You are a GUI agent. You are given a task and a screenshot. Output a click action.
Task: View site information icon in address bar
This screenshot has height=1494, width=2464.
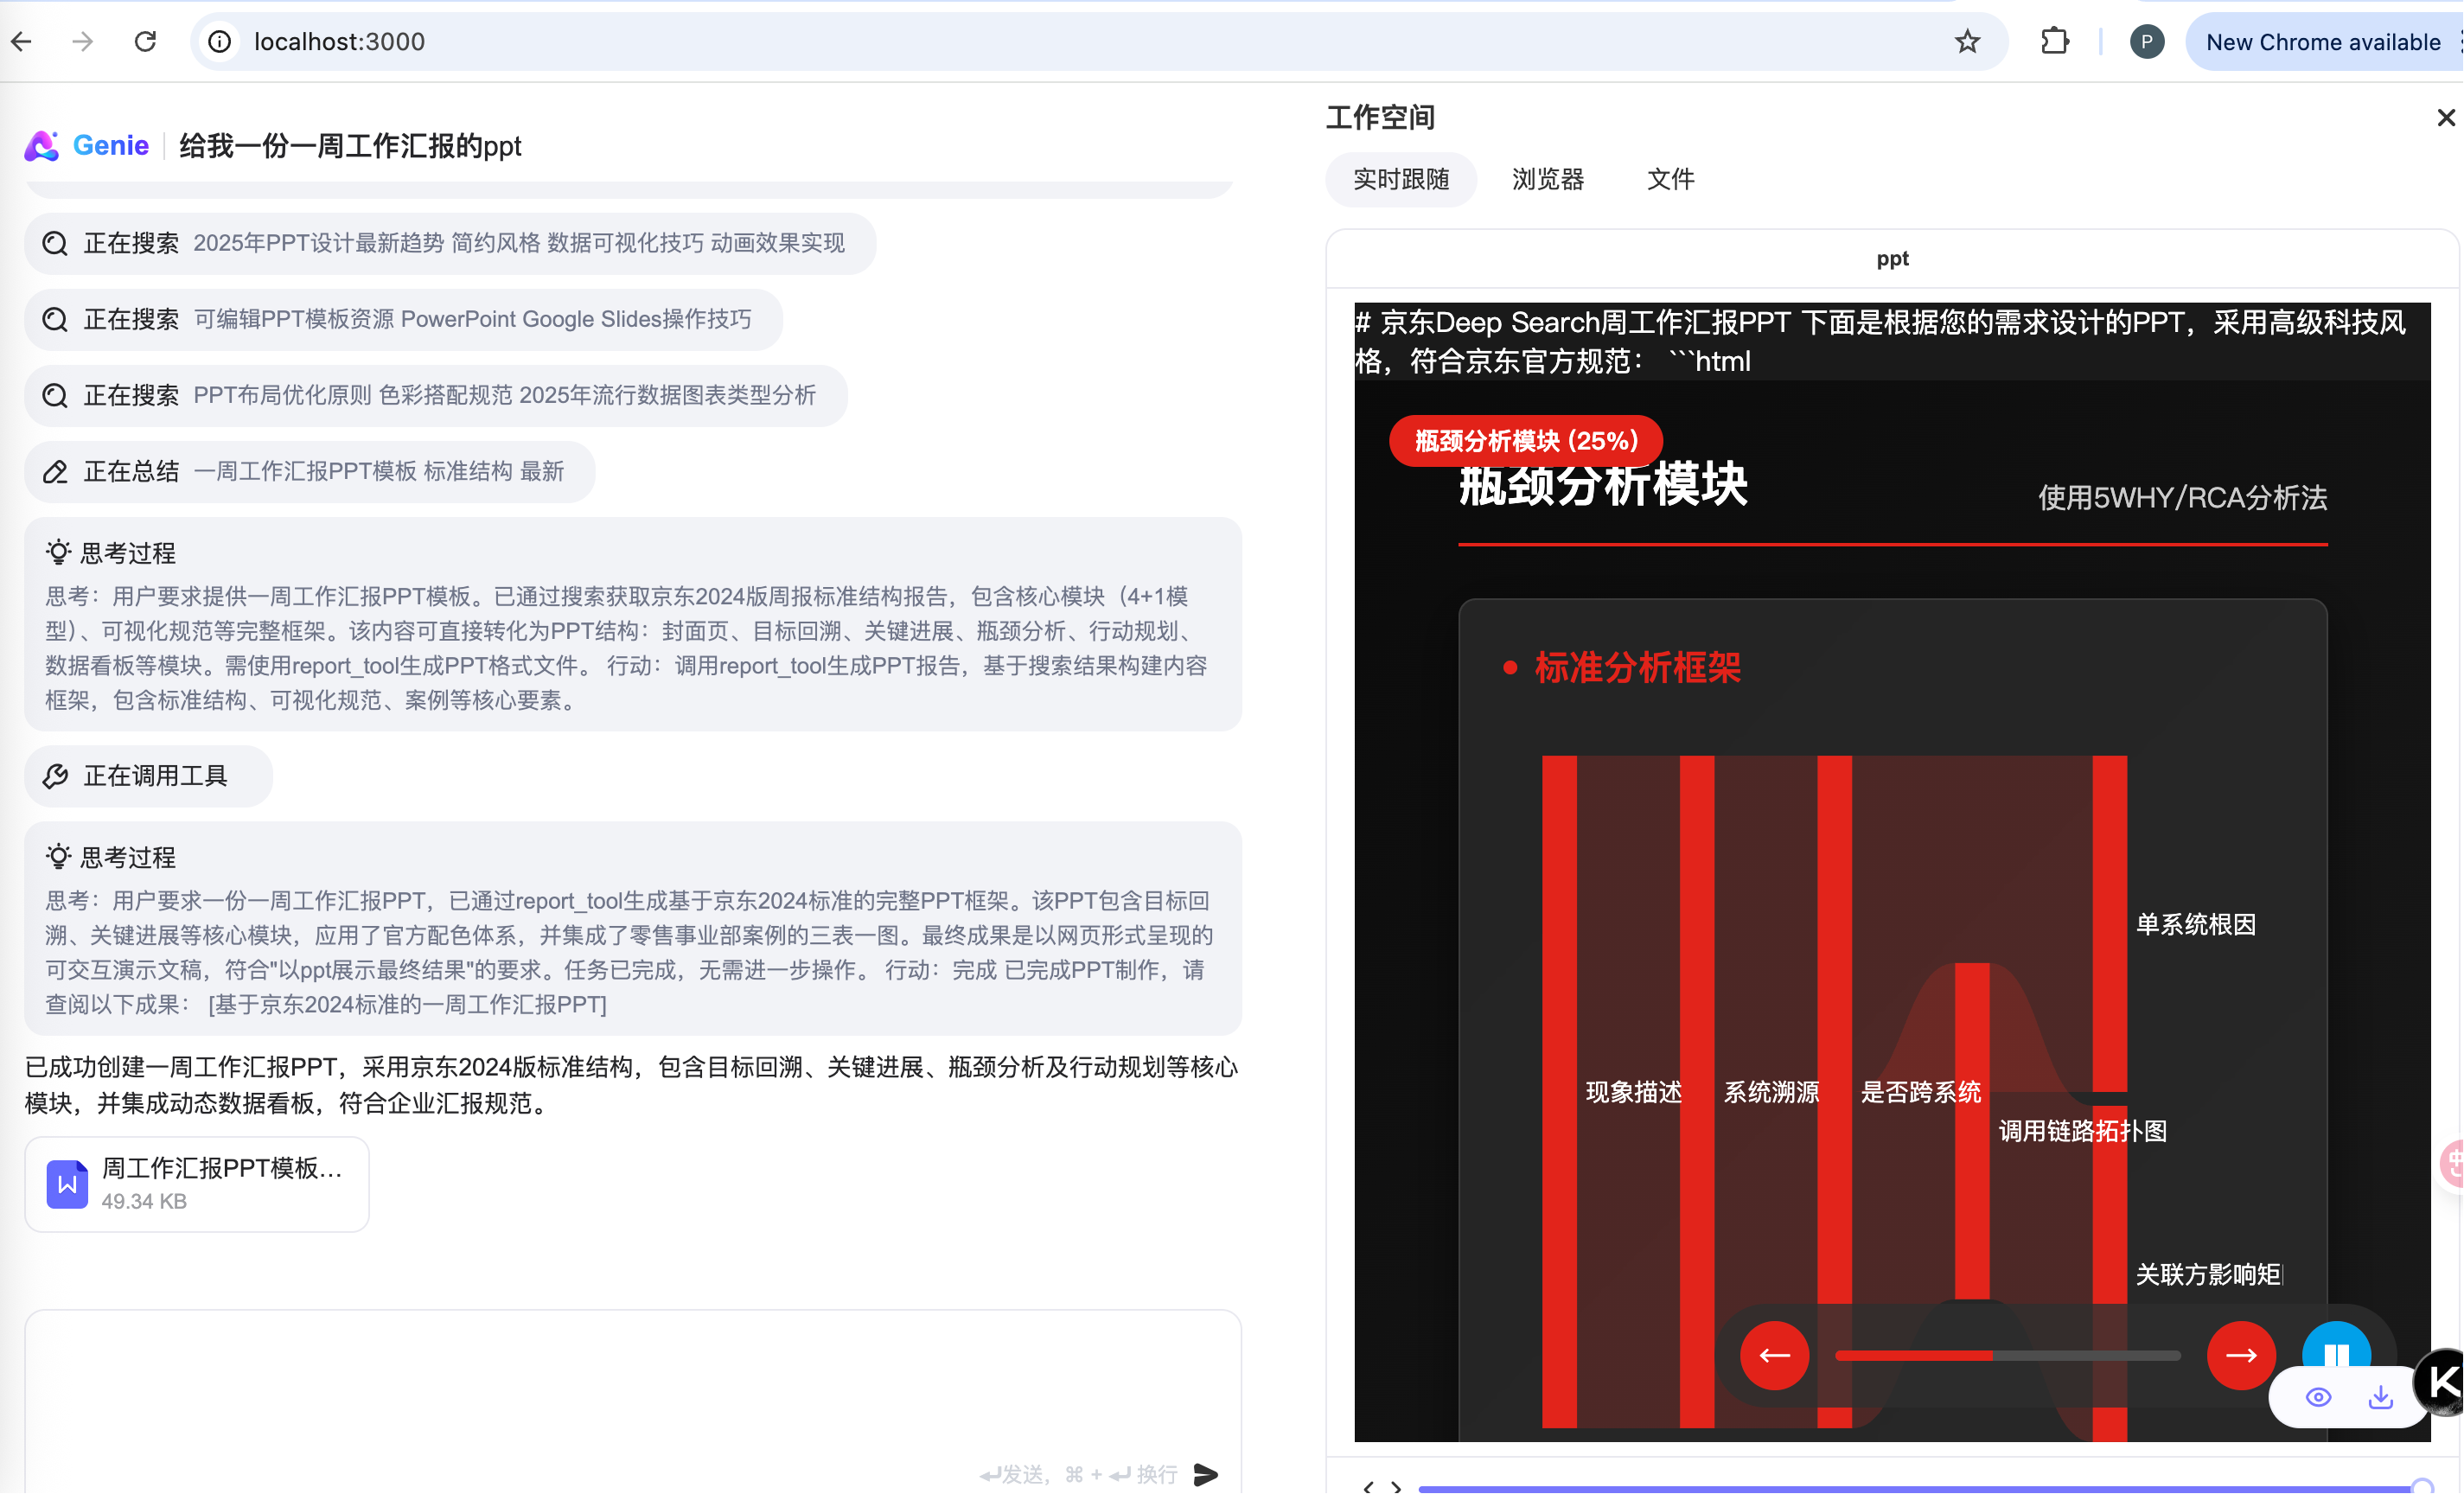pos(220,41)
